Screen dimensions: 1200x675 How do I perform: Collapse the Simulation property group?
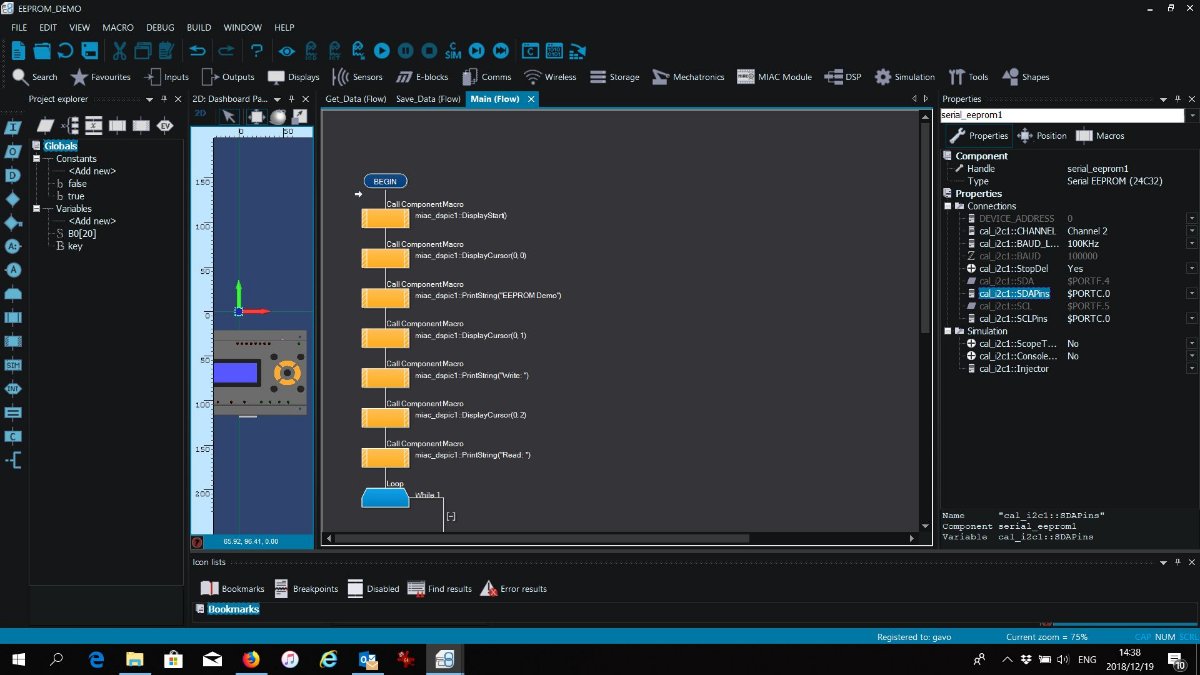[948, 331]
